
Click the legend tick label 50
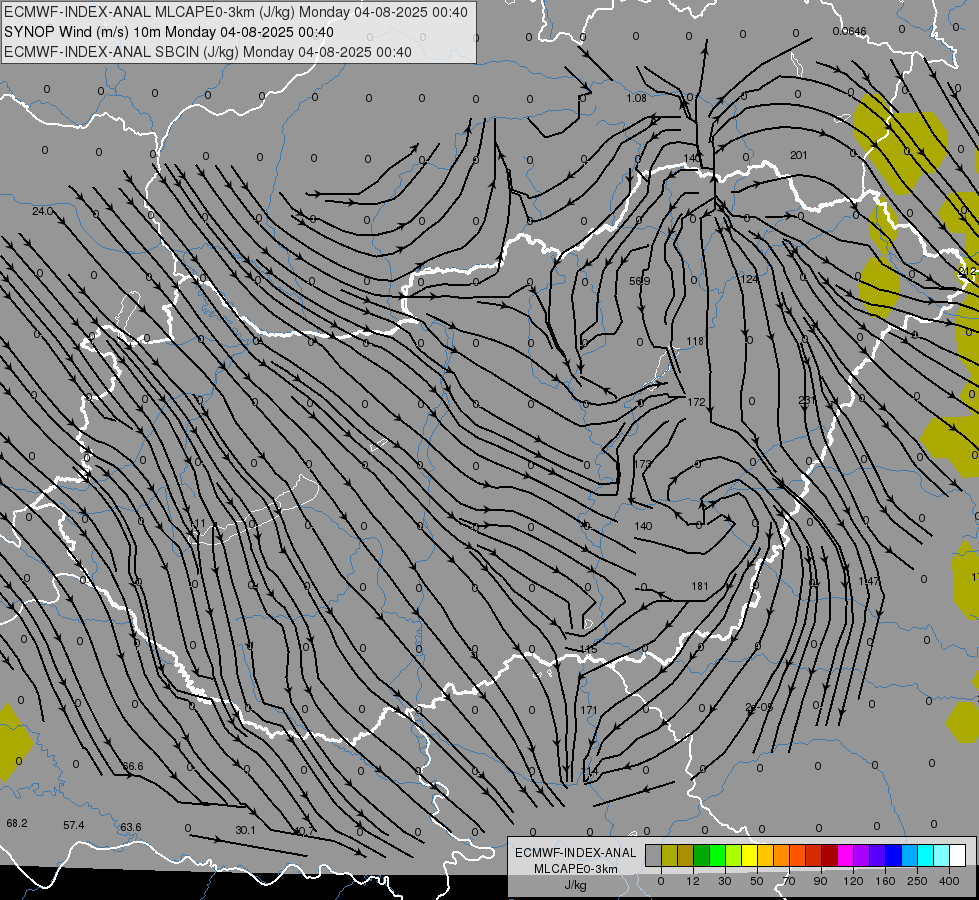click(756, 881)
